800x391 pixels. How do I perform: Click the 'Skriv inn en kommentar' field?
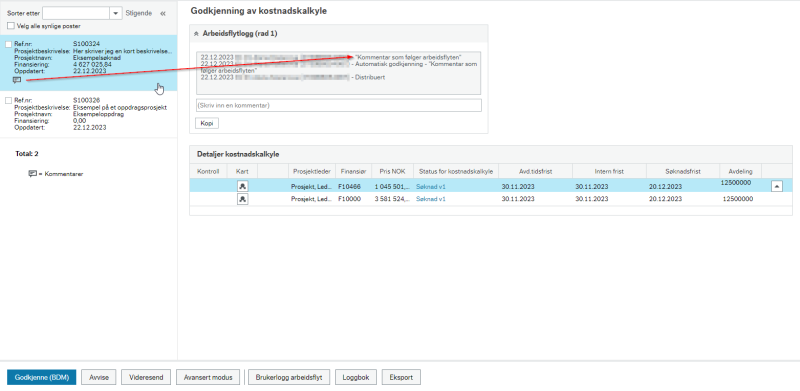click(338, 106)
